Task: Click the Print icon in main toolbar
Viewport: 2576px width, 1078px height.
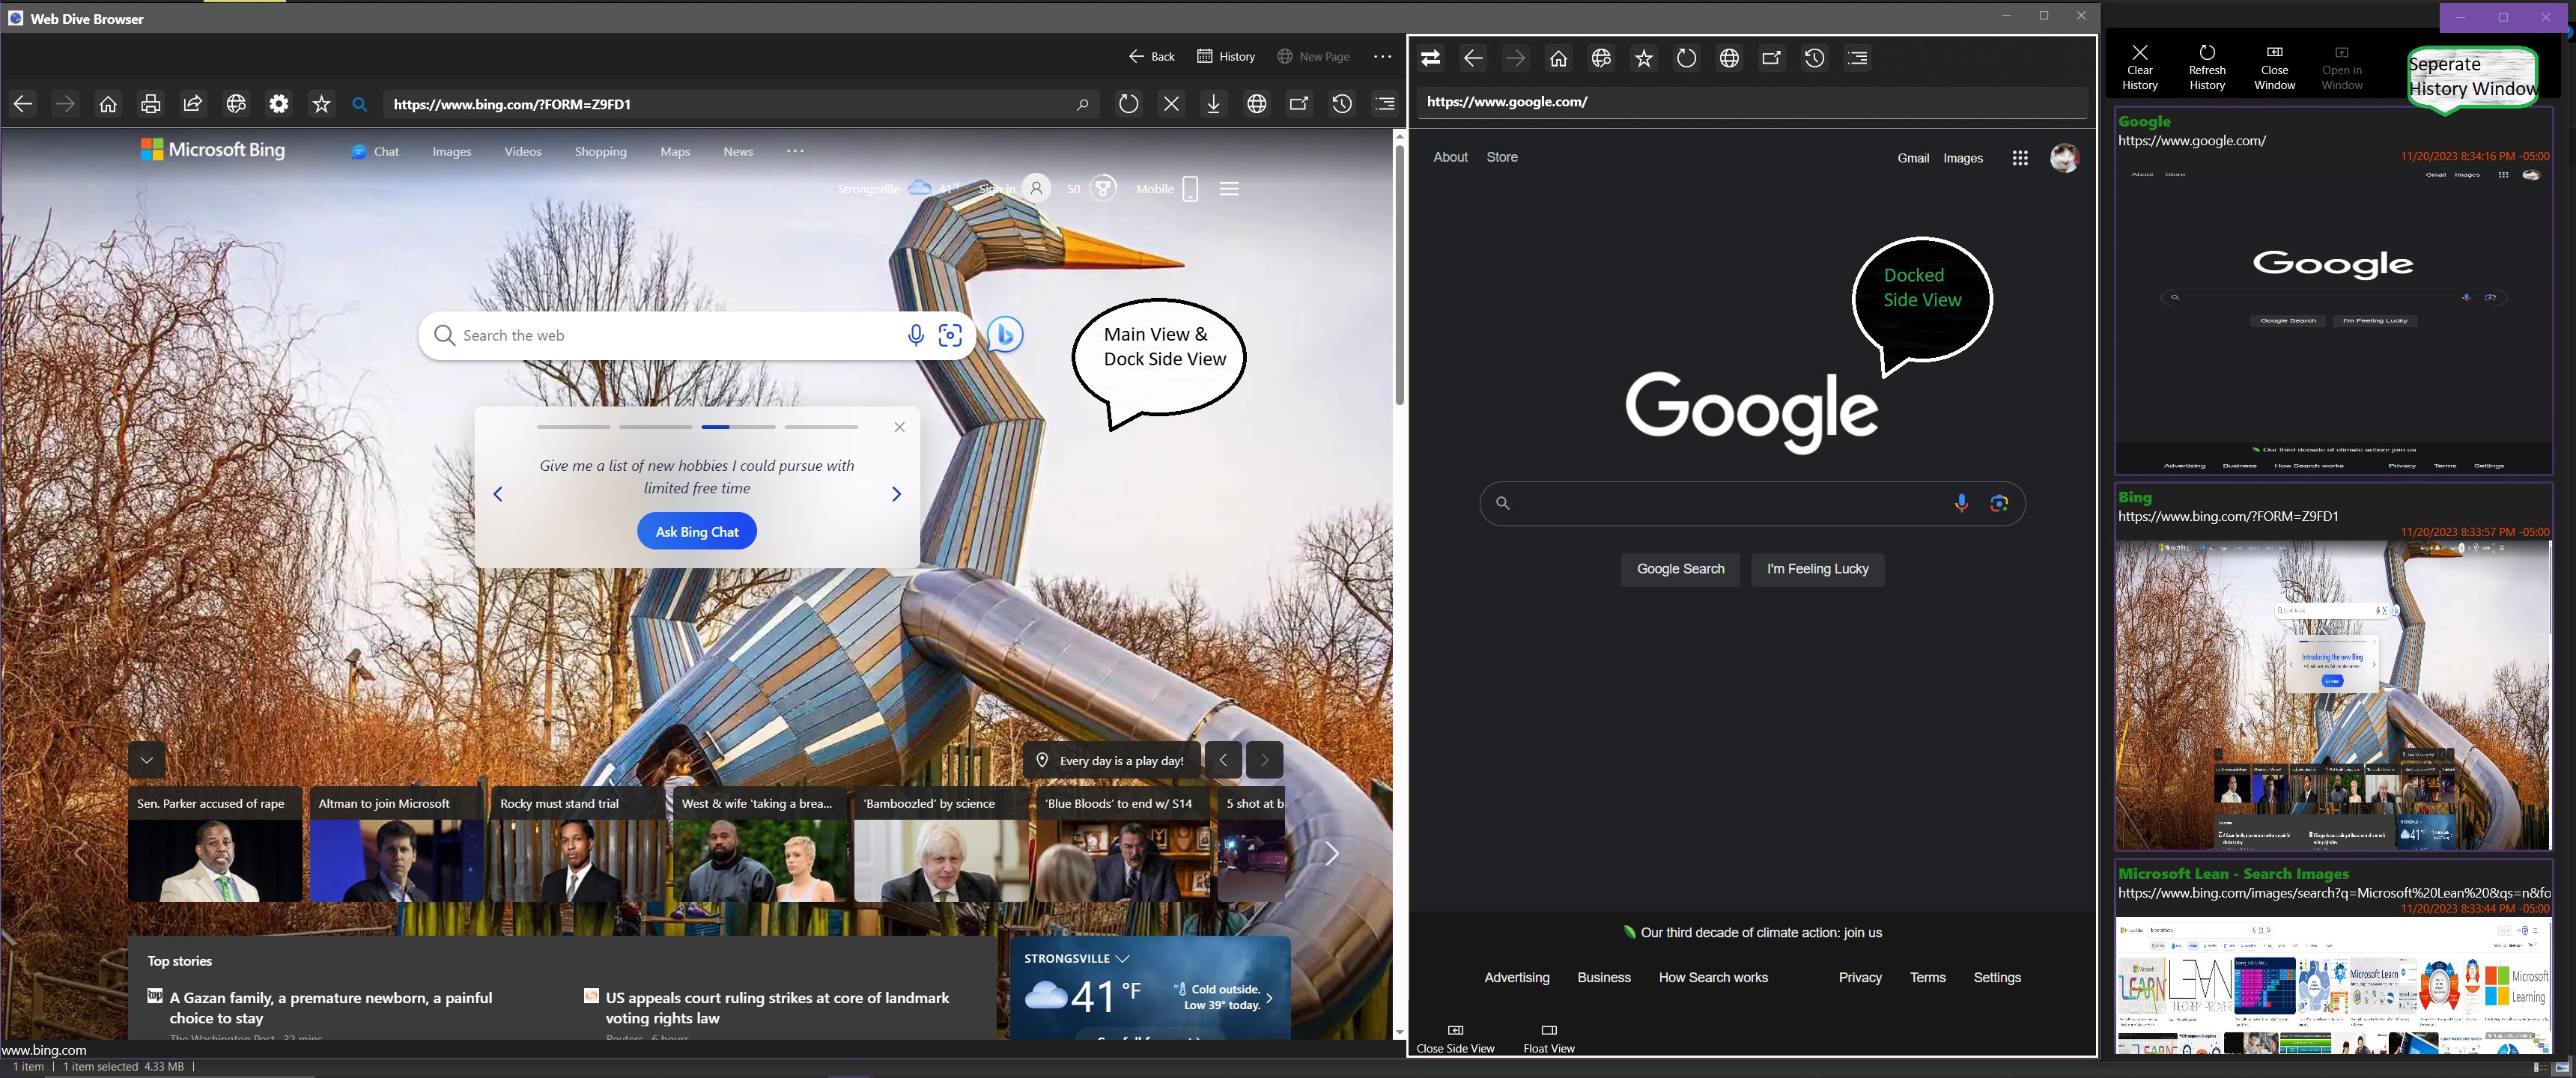Action: (150, 104)
